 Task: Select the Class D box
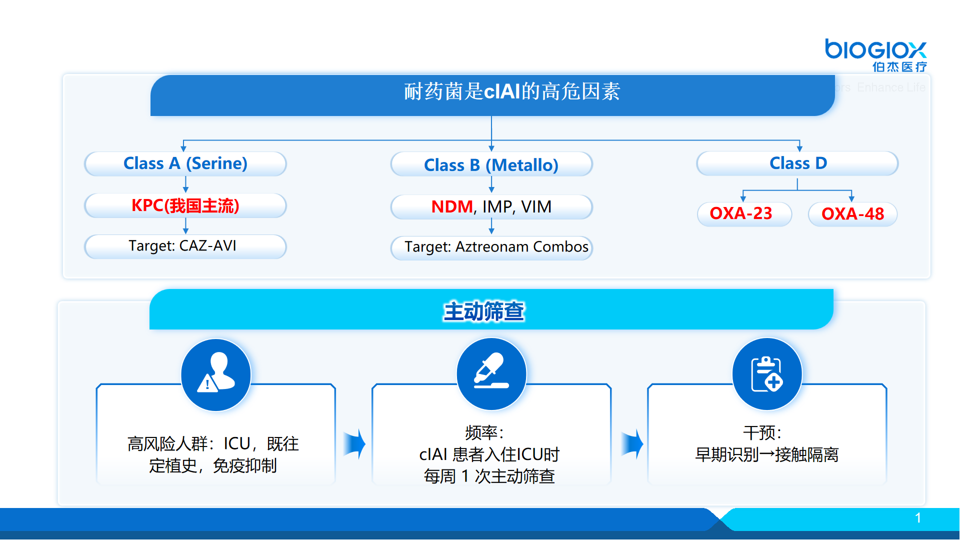tap(797, 163)
